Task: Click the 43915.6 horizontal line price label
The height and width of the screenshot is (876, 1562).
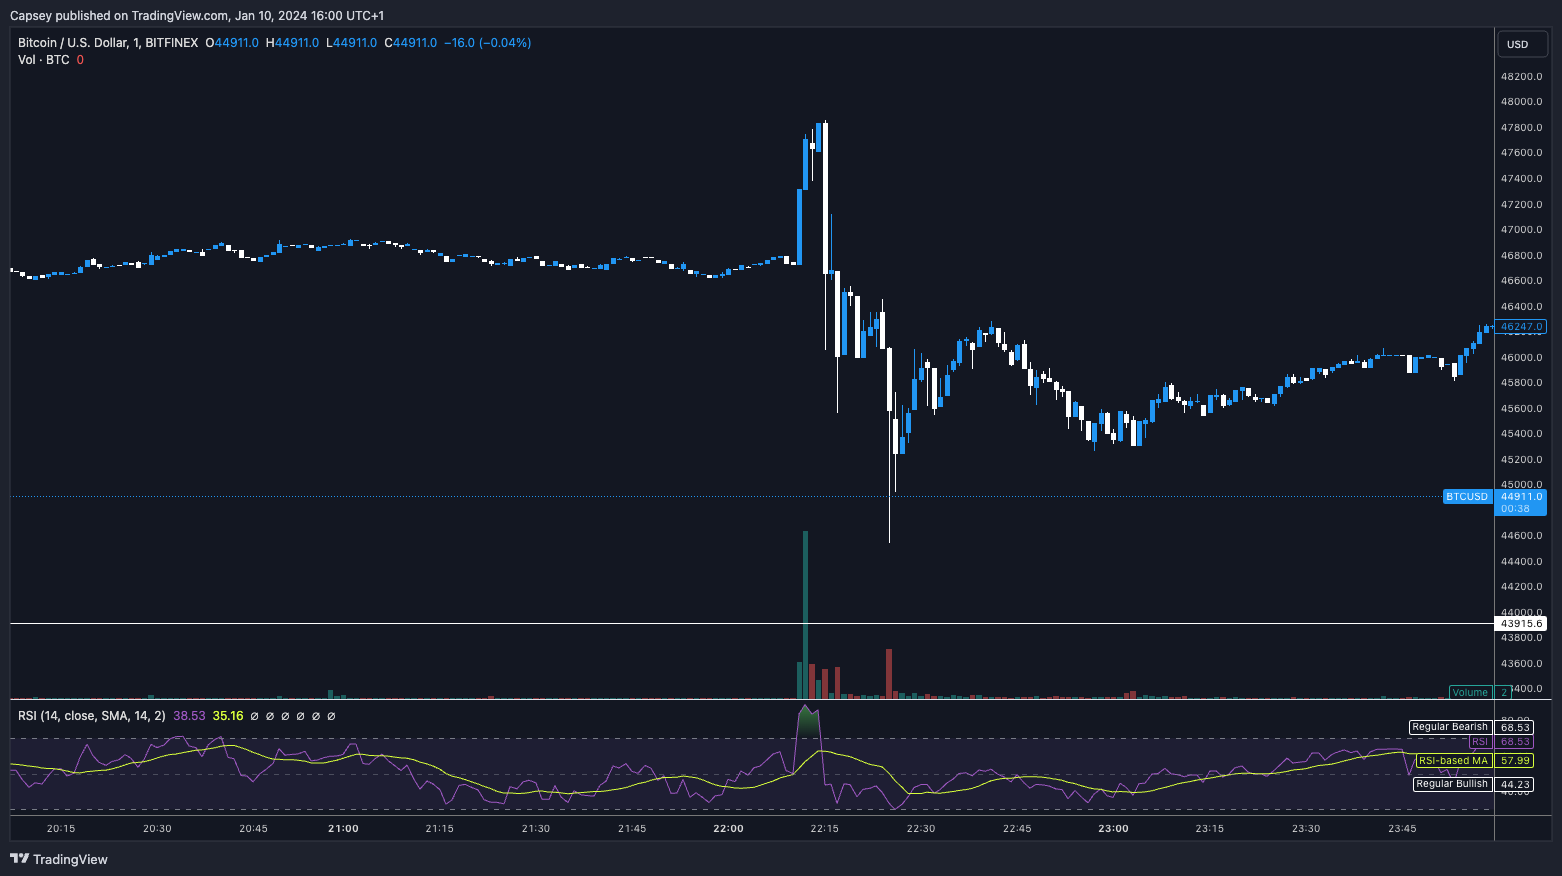Action: click(1521, 623)
